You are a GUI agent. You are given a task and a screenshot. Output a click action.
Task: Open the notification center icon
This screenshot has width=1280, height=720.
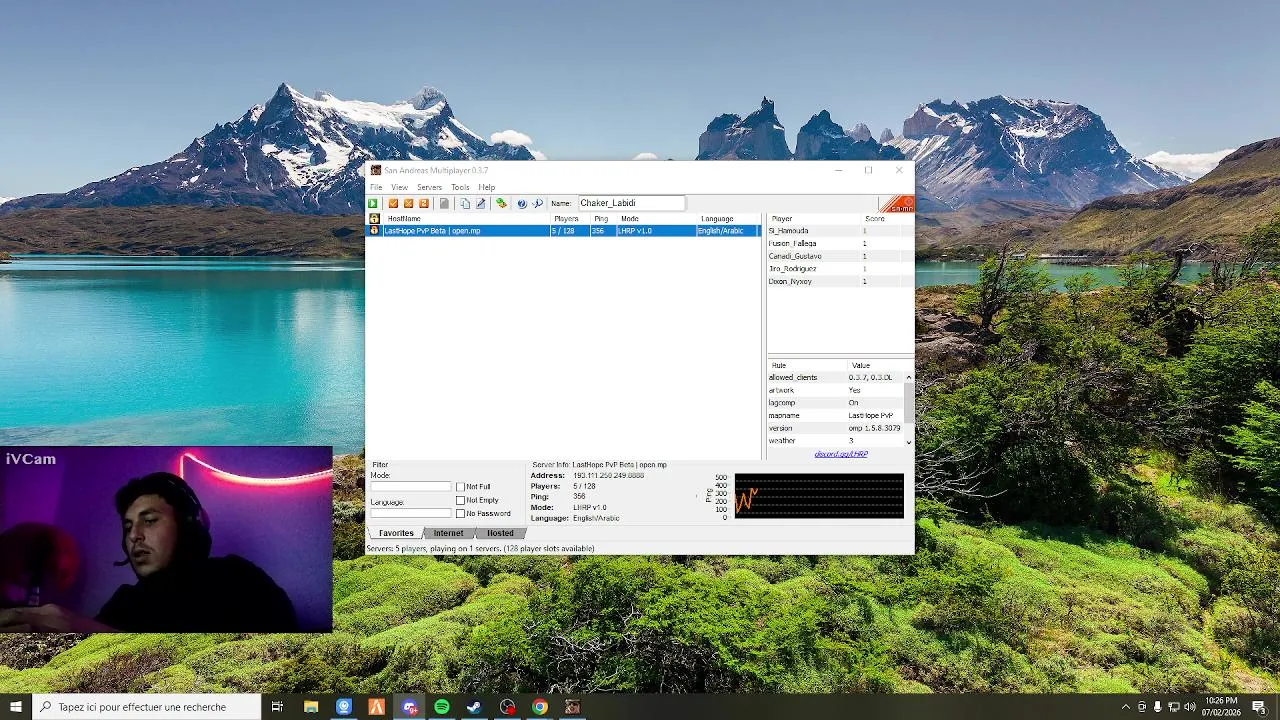[1259, 707]
